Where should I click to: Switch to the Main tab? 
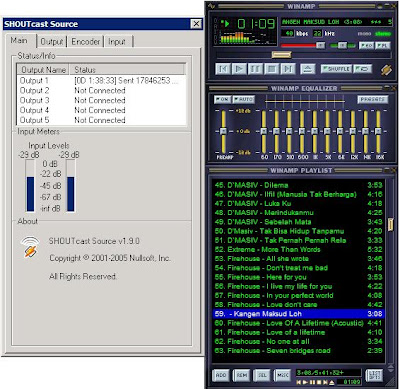[x=19, y=41]
